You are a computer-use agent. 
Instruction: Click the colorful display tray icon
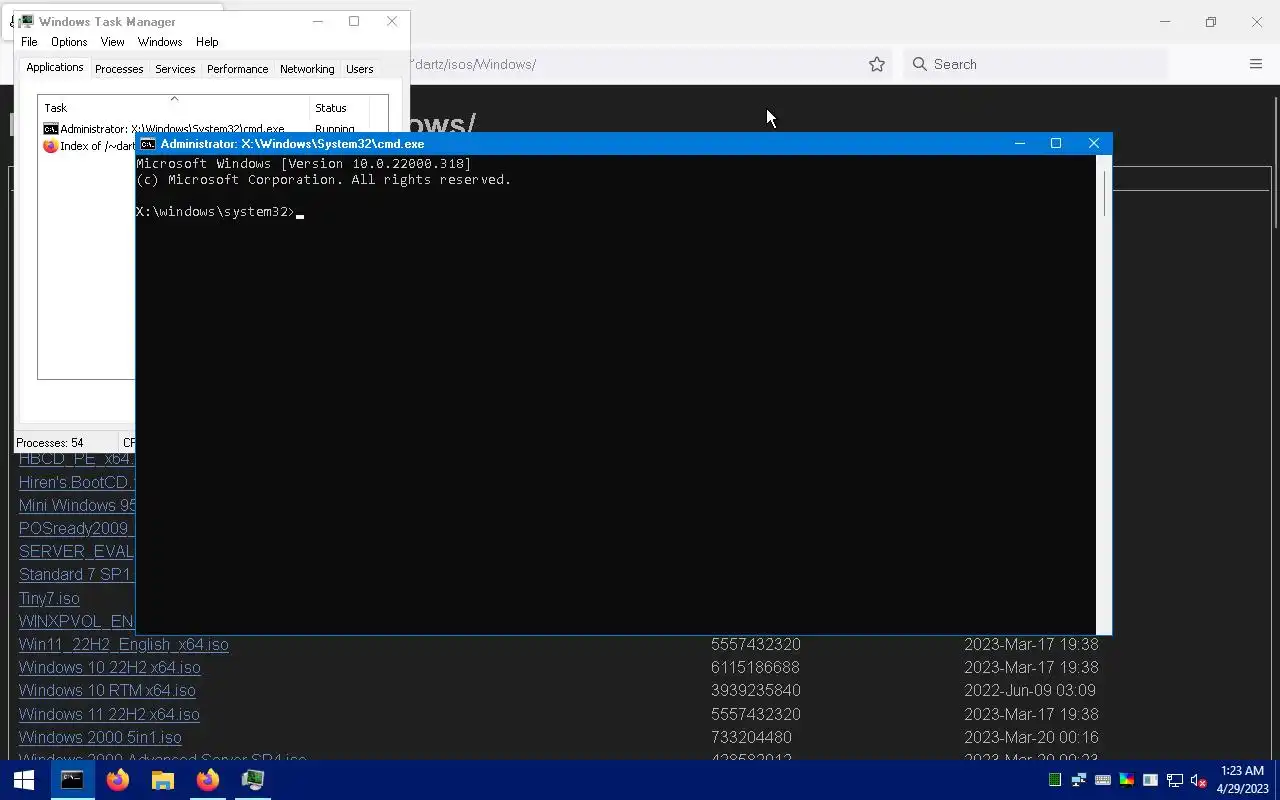coord(1127,780)
